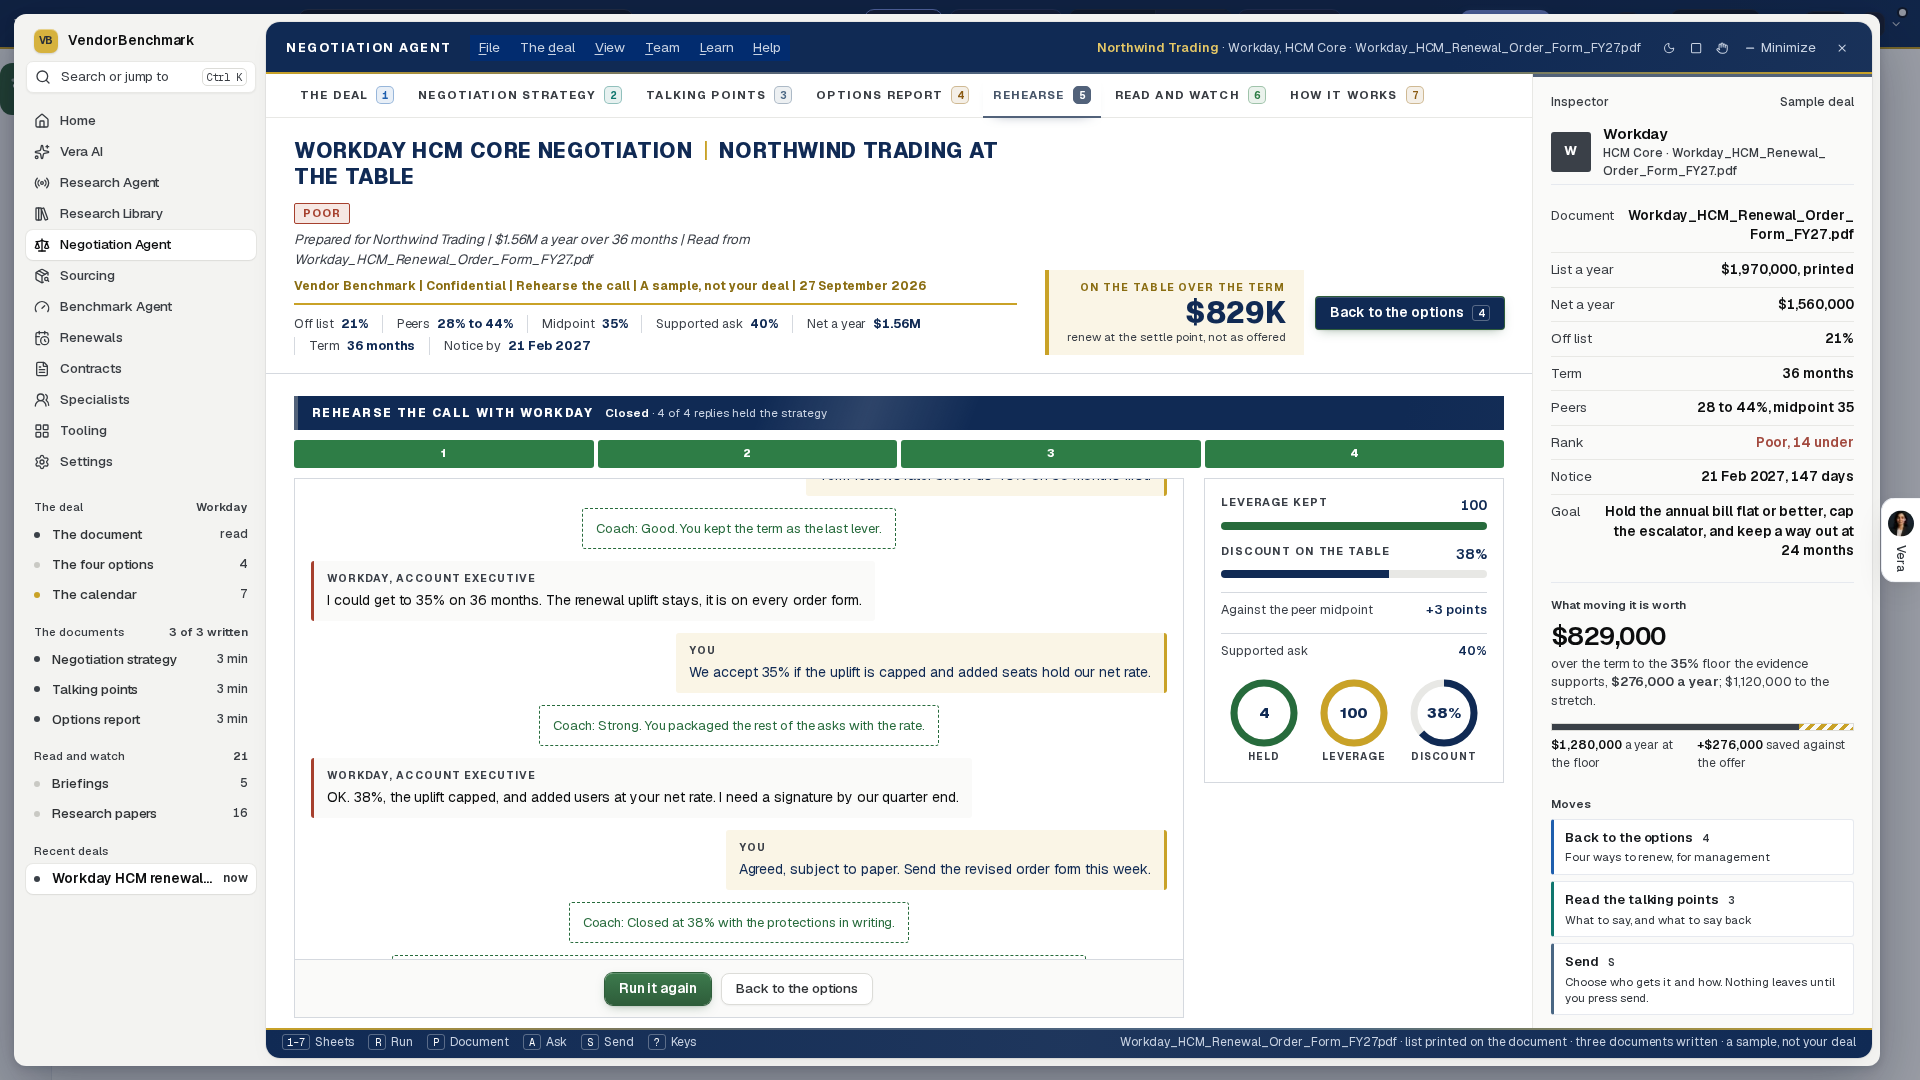Go to Renewals in the sidebar

pos(140,338)
